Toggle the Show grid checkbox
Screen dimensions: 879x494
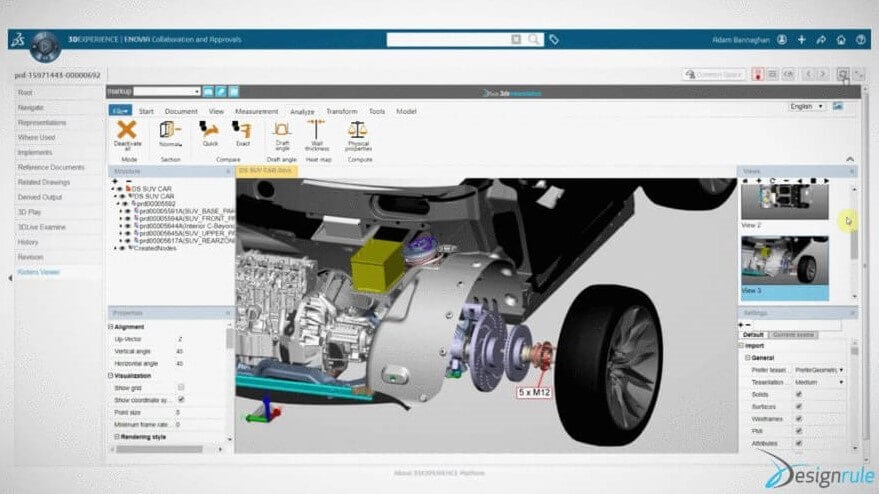pos(181,387)
